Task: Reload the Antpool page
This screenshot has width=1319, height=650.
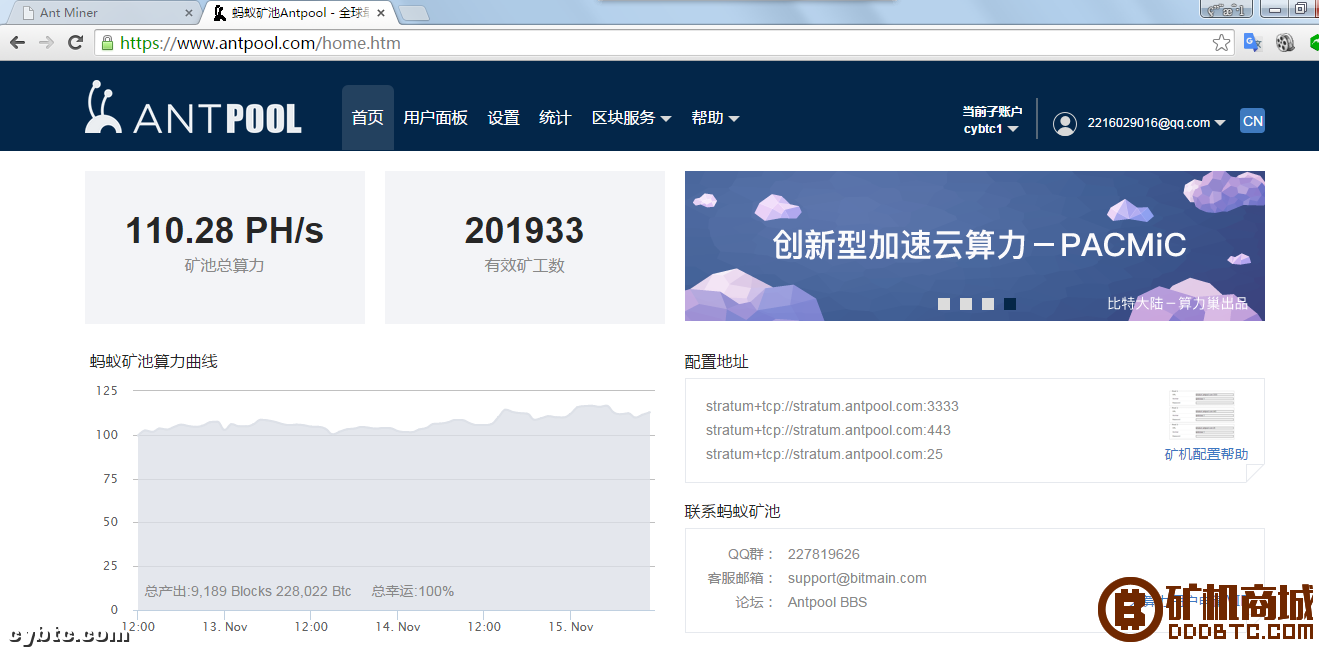Action: click(x=75, y=43)
